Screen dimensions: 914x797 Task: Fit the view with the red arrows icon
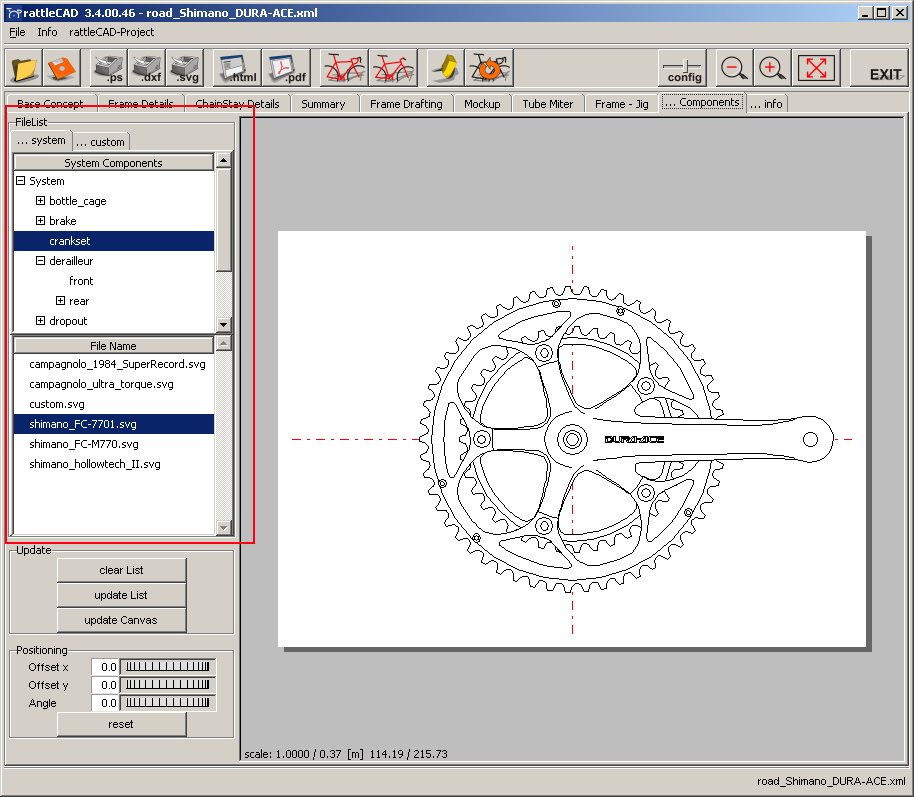tap(815, 68)
